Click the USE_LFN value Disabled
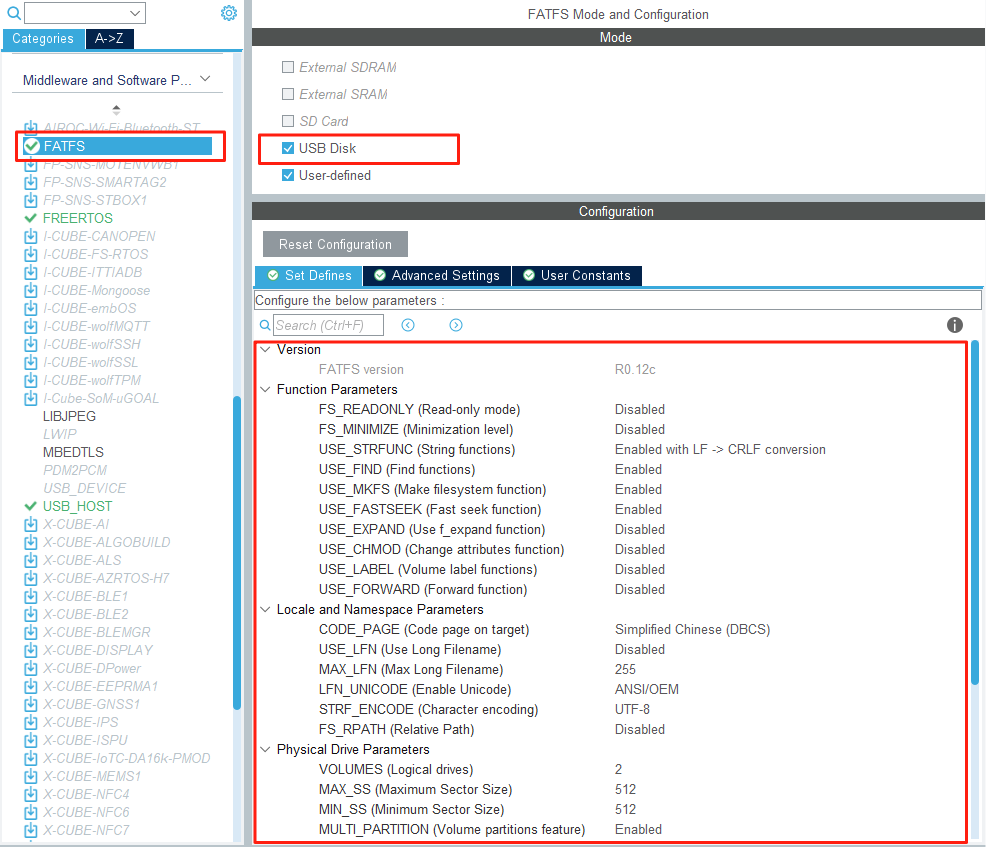986x854 pixels. [x=640, y=650]
